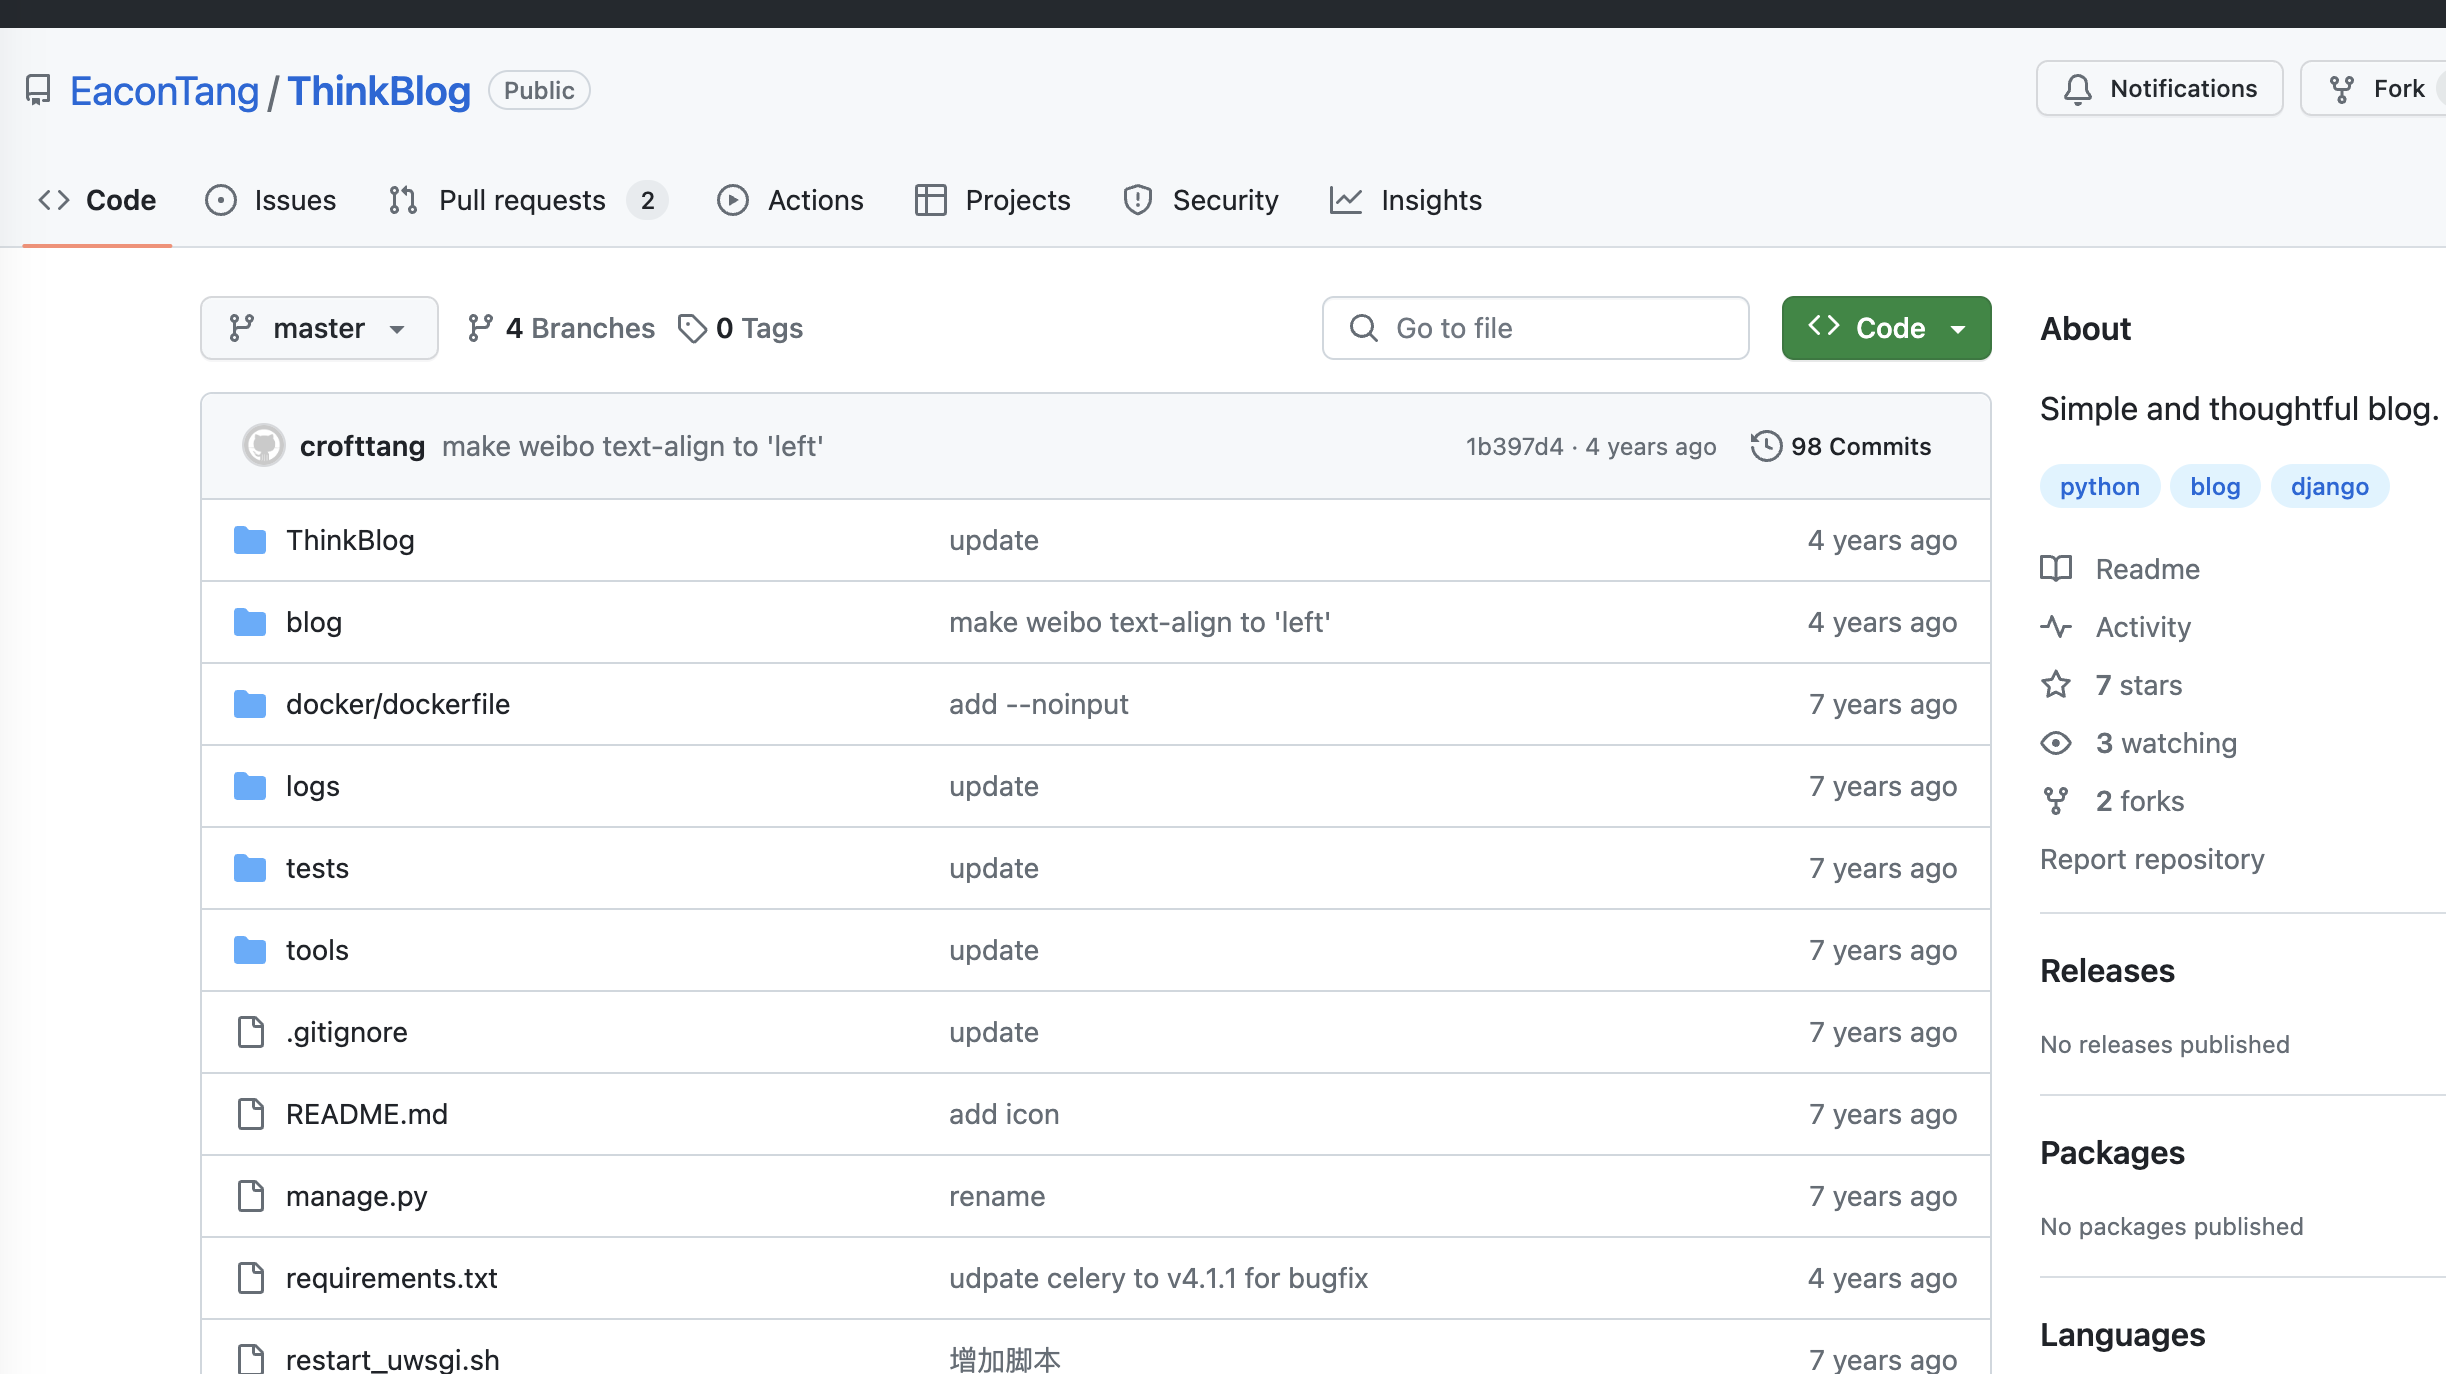Open 'add --noinput' commit message

(x=1039, y=704)
